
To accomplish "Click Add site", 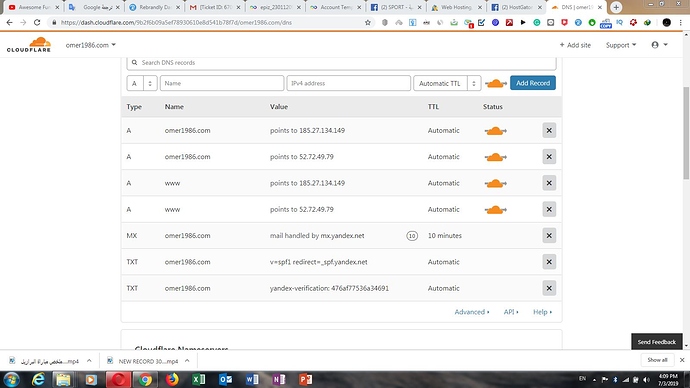I will tap(575, 45).
